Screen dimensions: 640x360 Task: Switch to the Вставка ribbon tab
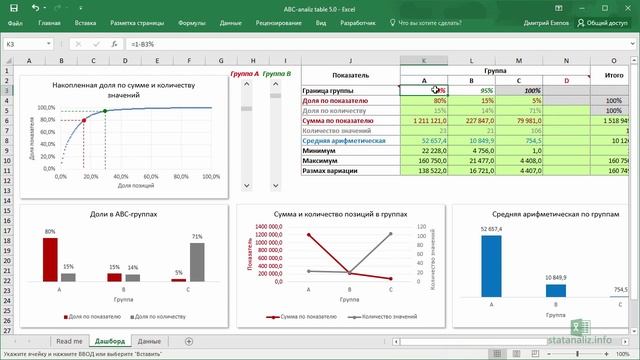(85, 23)
